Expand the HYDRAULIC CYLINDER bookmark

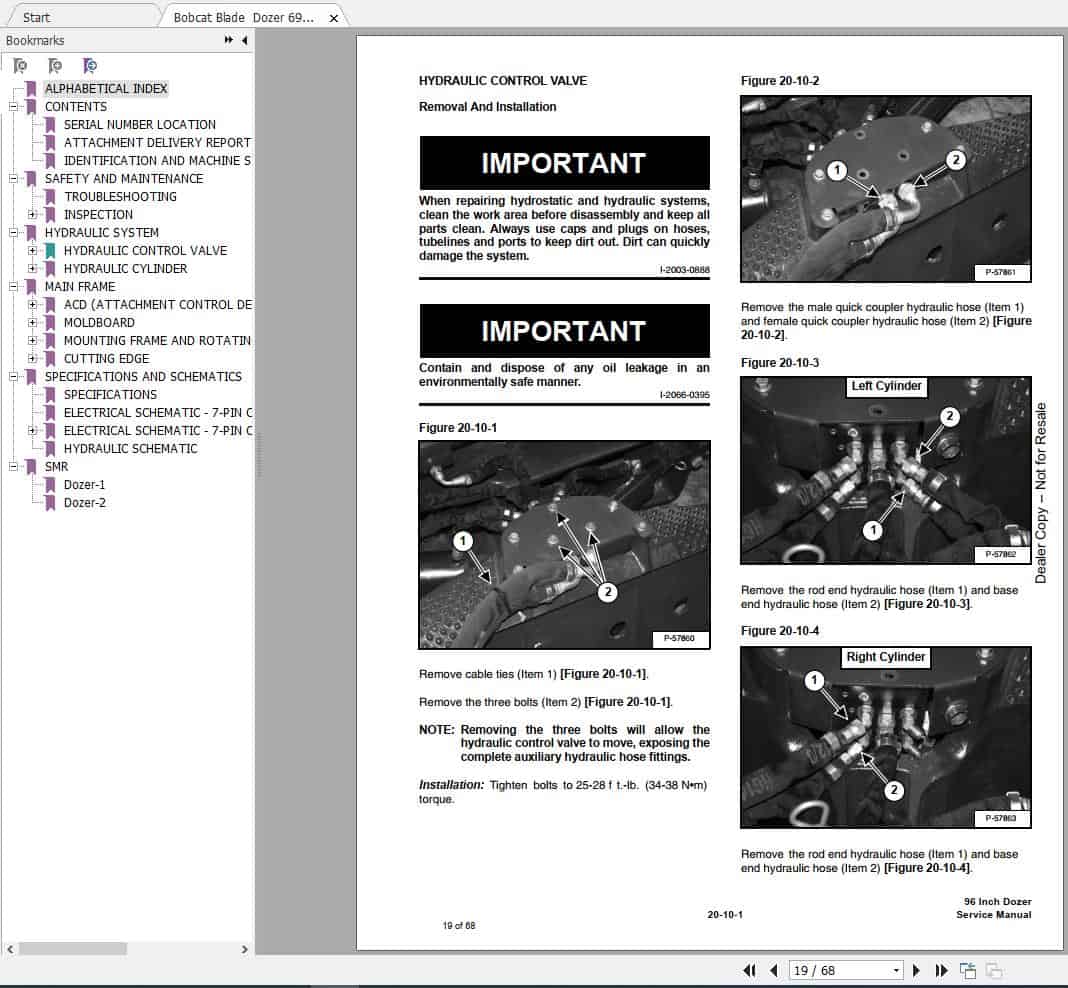pyautogui.click(x=32, y=268)
